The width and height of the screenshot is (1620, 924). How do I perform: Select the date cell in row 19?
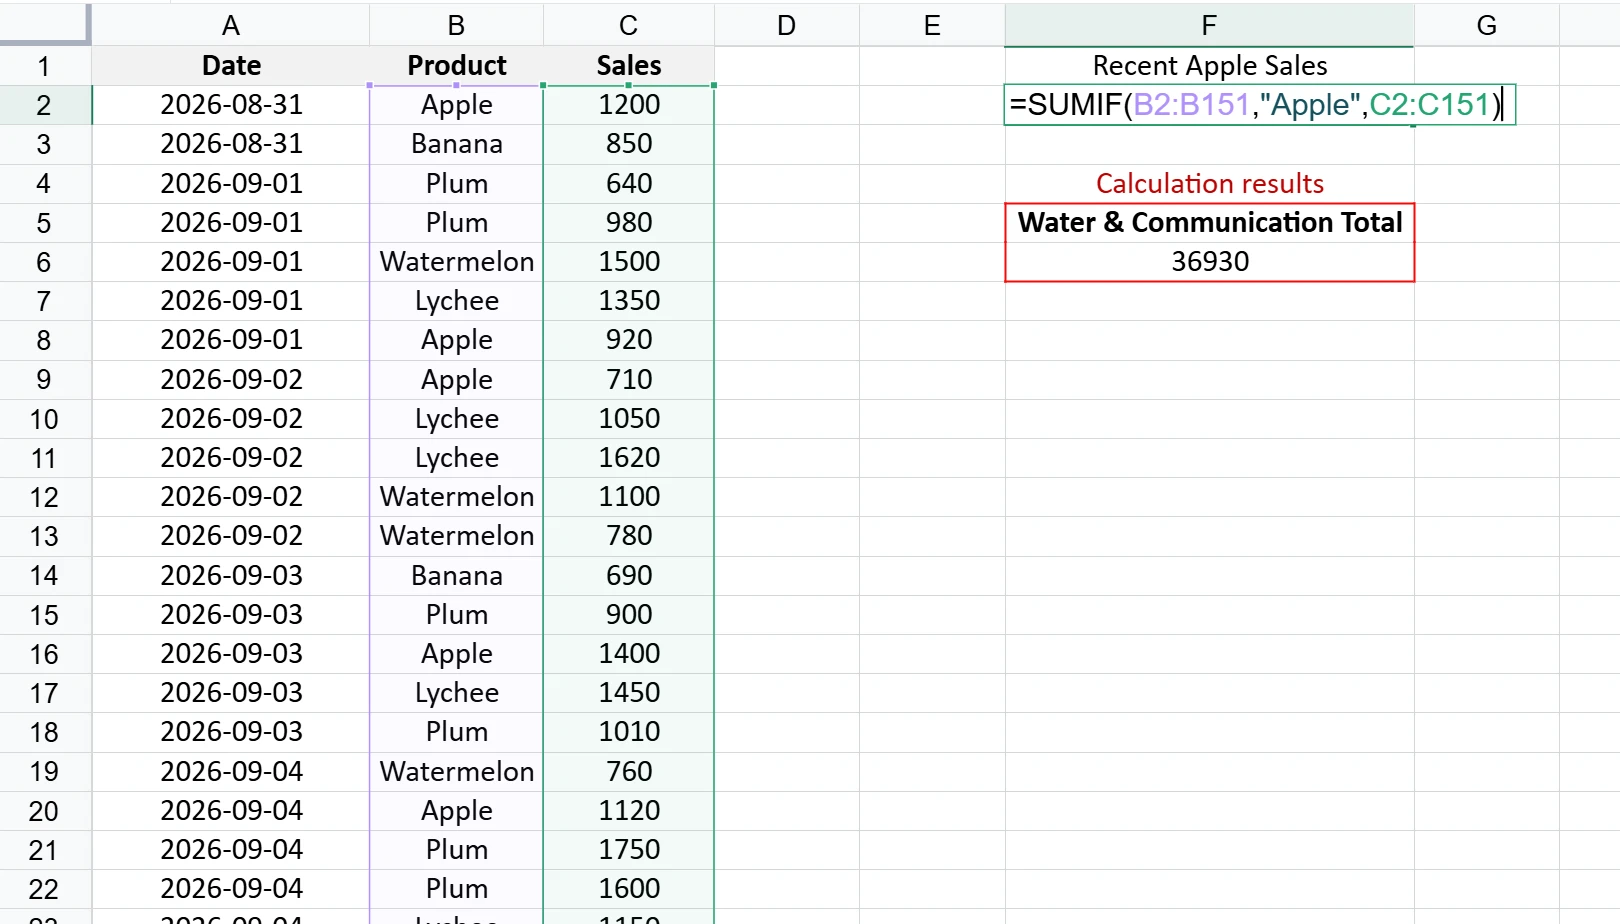pyautogui.click(x=230, y=771)
